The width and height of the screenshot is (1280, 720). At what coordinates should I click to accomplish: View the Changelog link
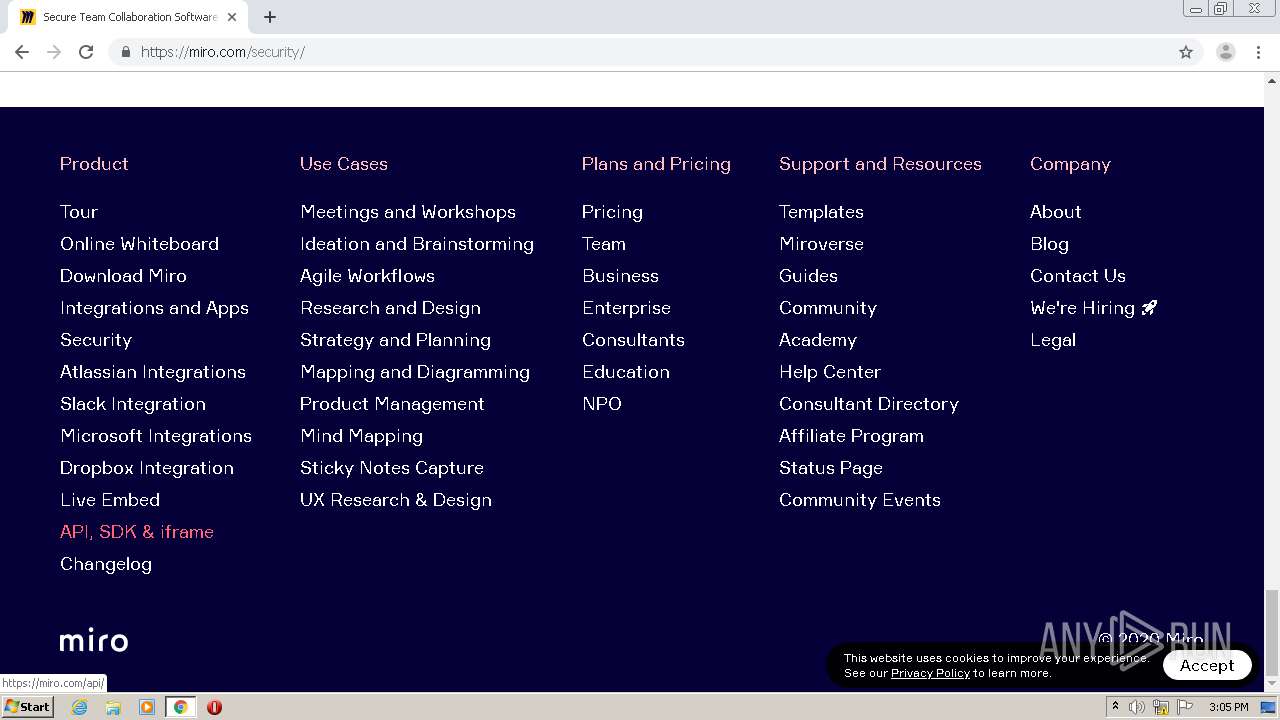(x=106, y=564)
